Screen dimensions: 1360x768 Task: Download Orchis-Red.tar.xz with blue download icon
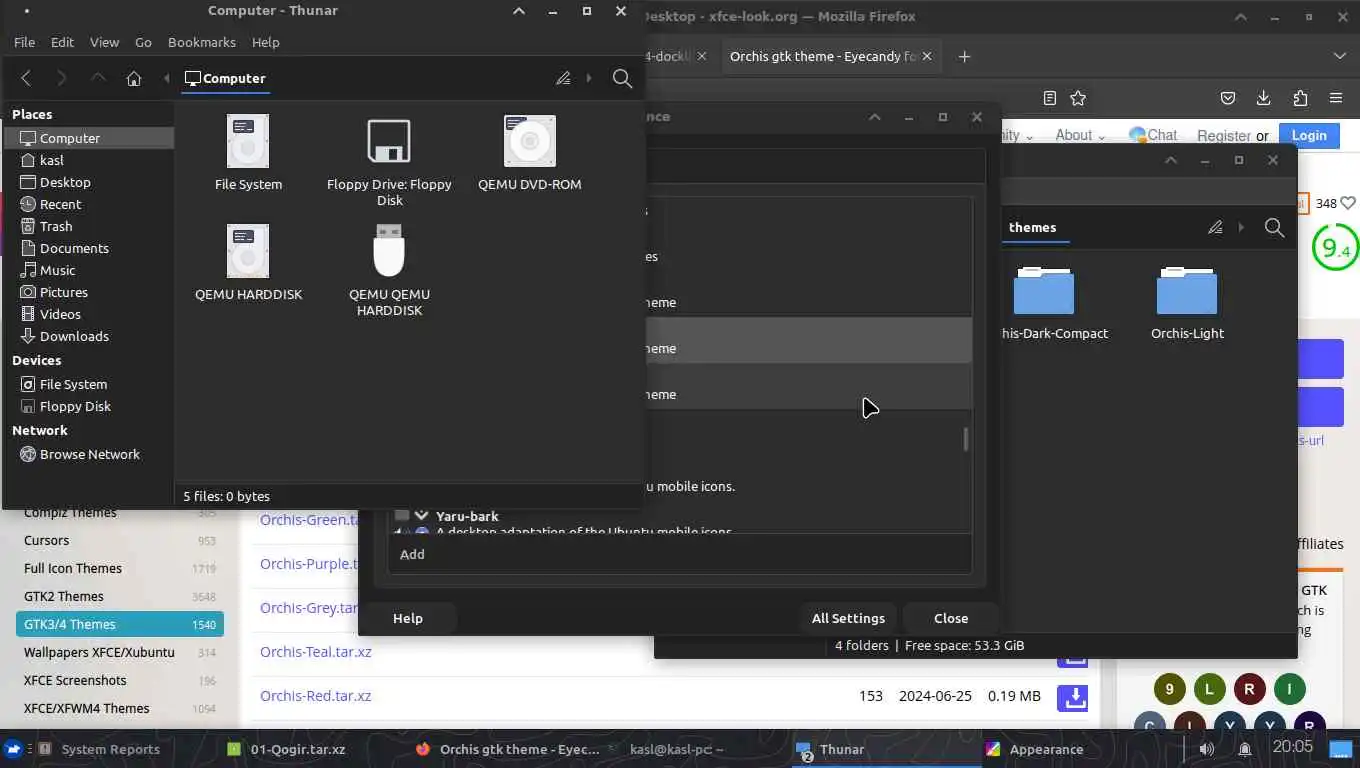point(1074,696)
